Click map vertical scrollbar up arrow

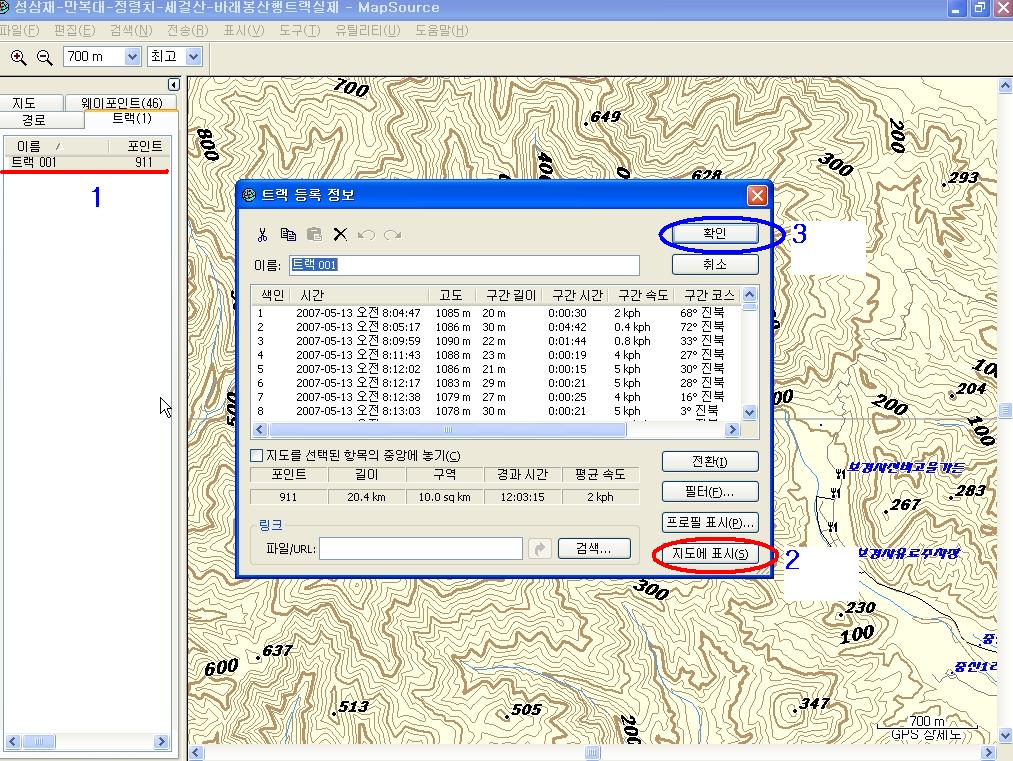1005,85
